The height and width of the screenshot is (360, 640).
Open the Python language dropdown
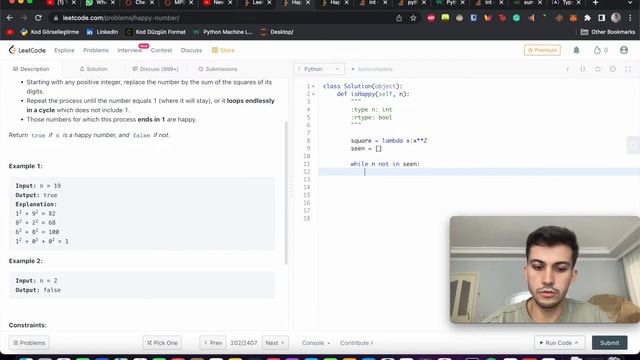click(319, 69)
